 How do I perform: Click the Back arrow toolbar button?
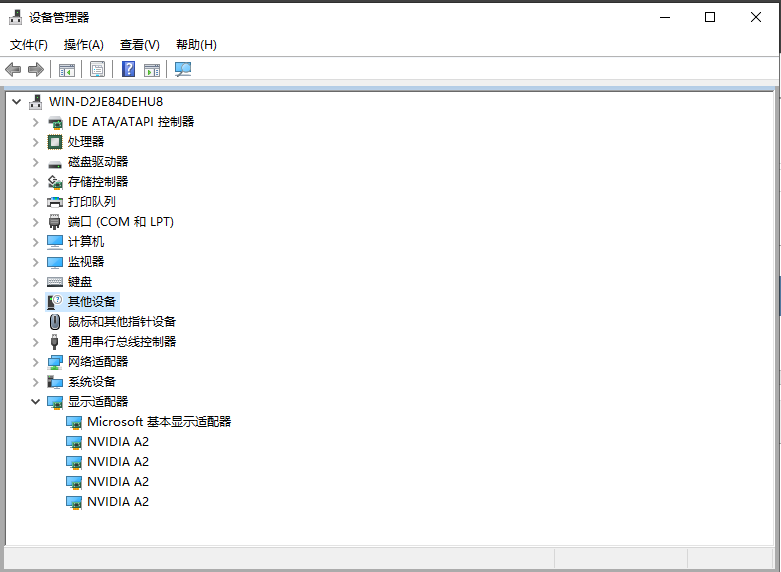13,69
